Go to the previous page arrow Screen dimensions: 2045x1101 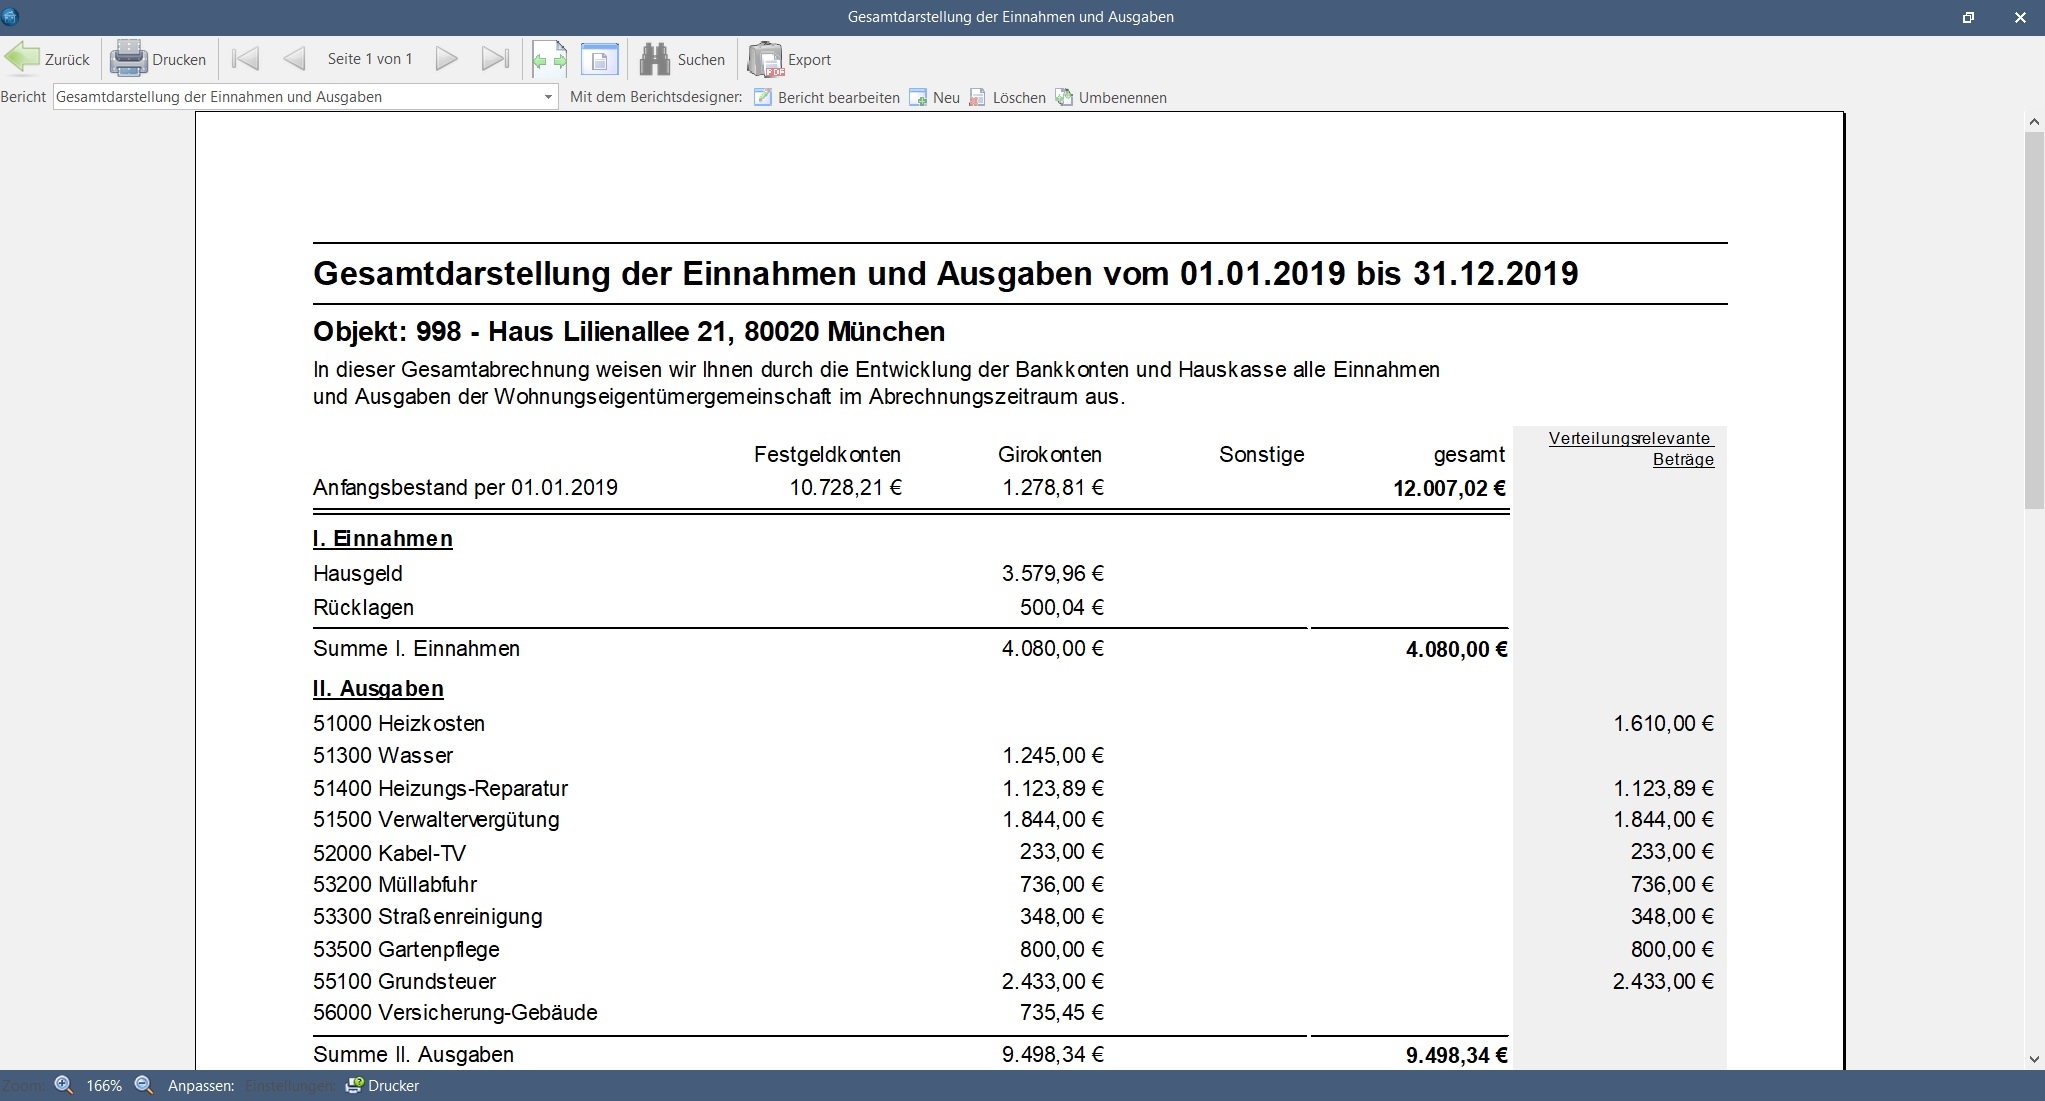[294, 59]
